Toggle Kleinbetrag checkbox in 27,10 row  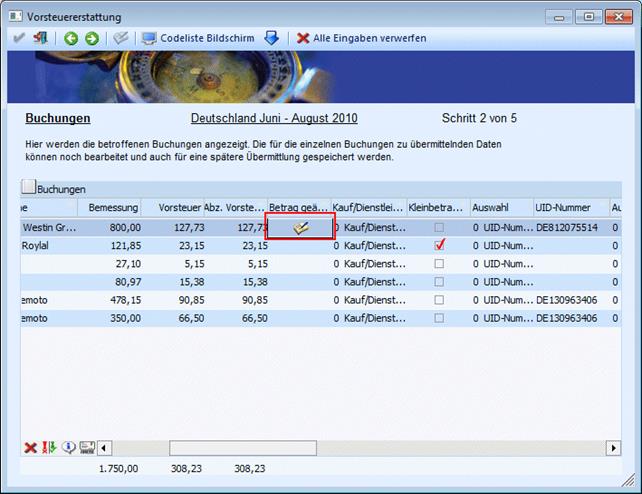point(439,263)
